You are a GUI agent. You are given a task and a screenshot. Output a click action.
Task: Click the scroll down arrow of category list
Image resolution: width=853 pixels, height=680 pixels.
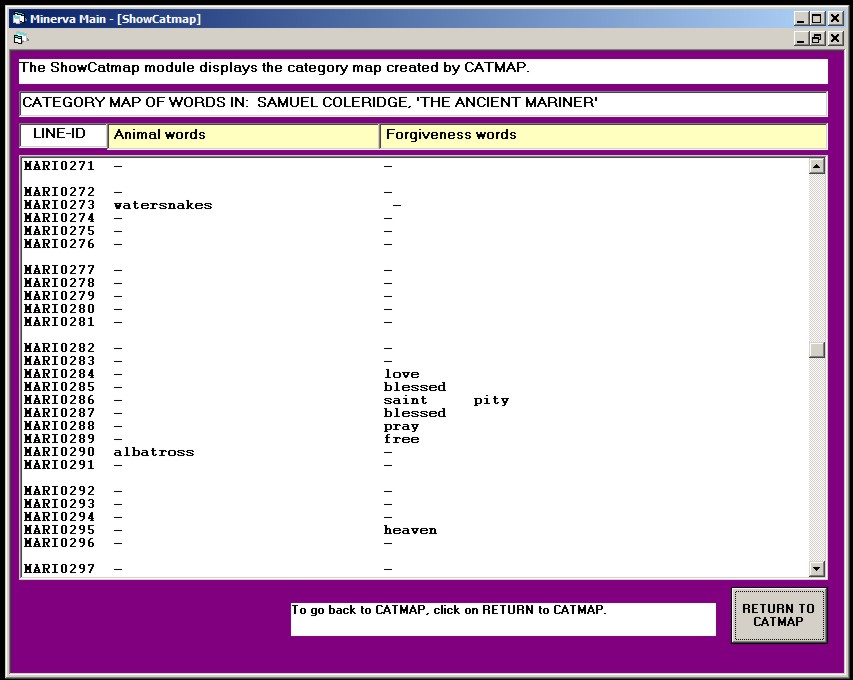pyautogui.click(x=817, y=569)
